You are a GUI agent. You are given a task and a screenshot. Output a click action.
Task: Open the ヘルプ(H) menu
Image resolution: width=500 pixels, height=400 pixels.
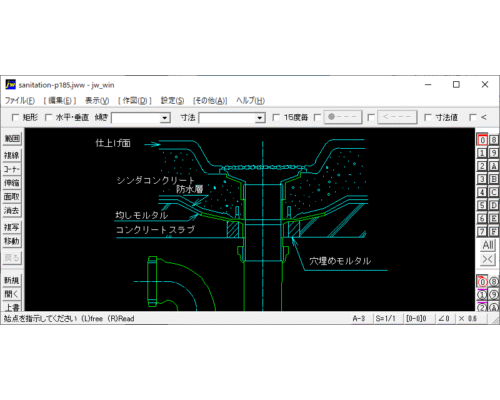point(250,100)
